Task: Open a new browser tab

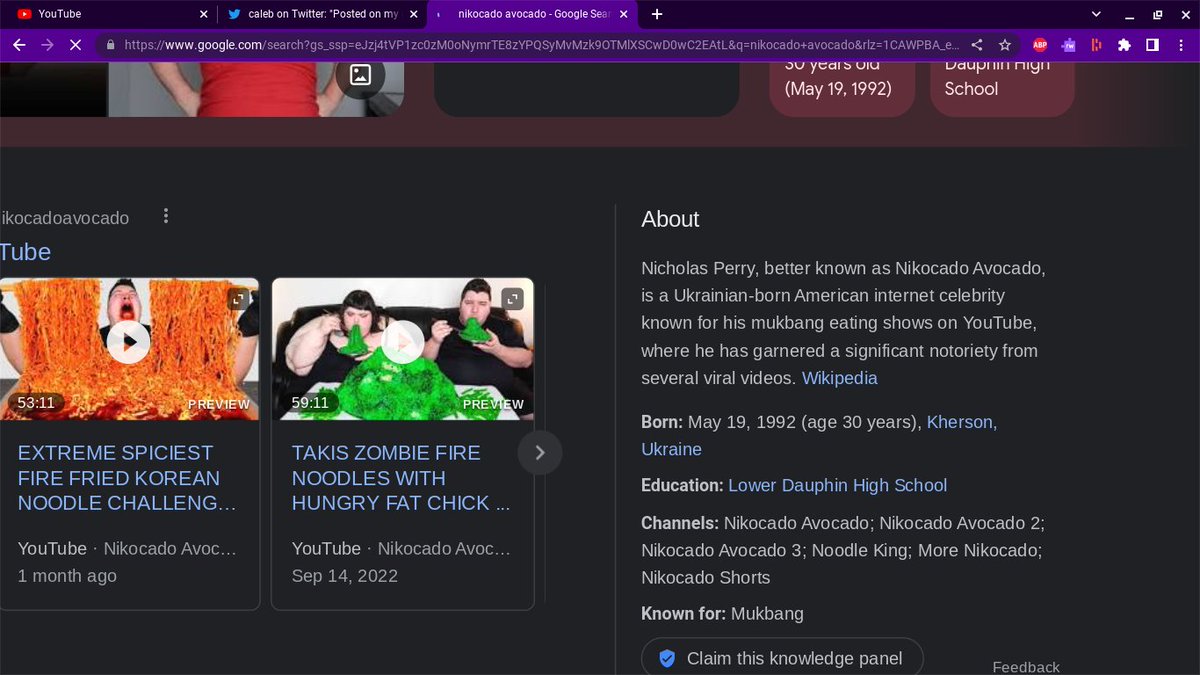Action: point(657,14)
